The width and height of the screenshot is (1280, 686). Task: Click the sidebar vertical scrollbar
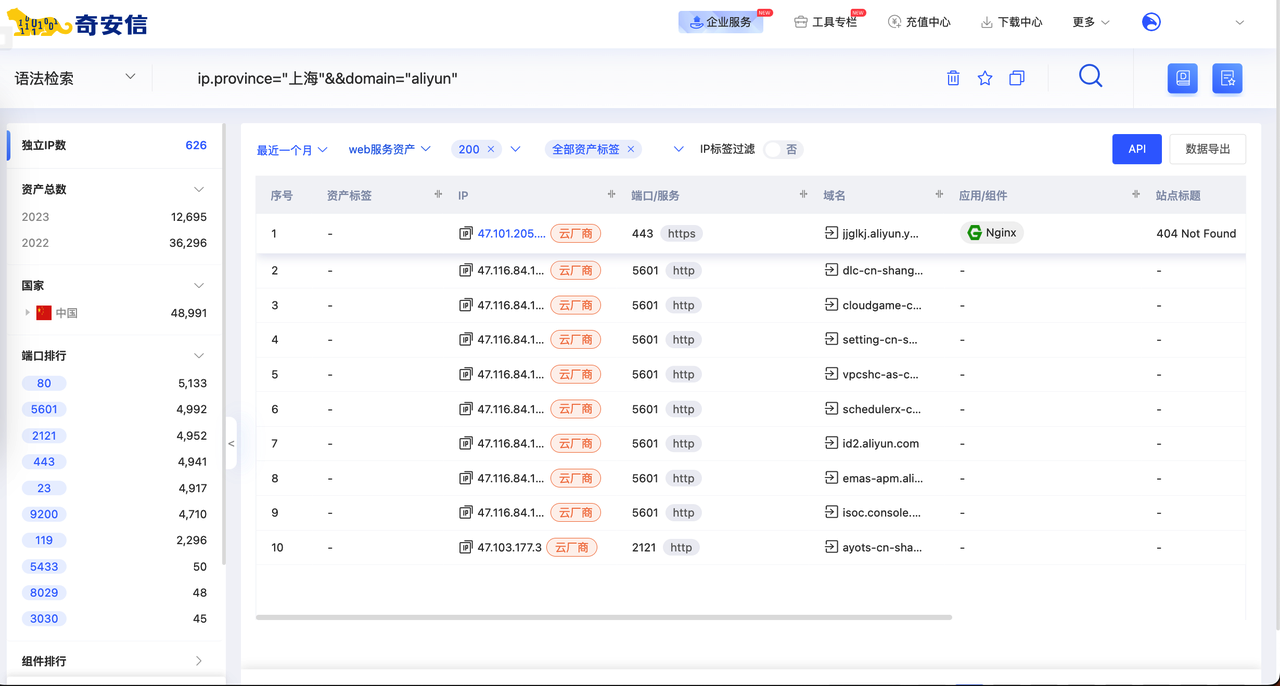point(223,345)
